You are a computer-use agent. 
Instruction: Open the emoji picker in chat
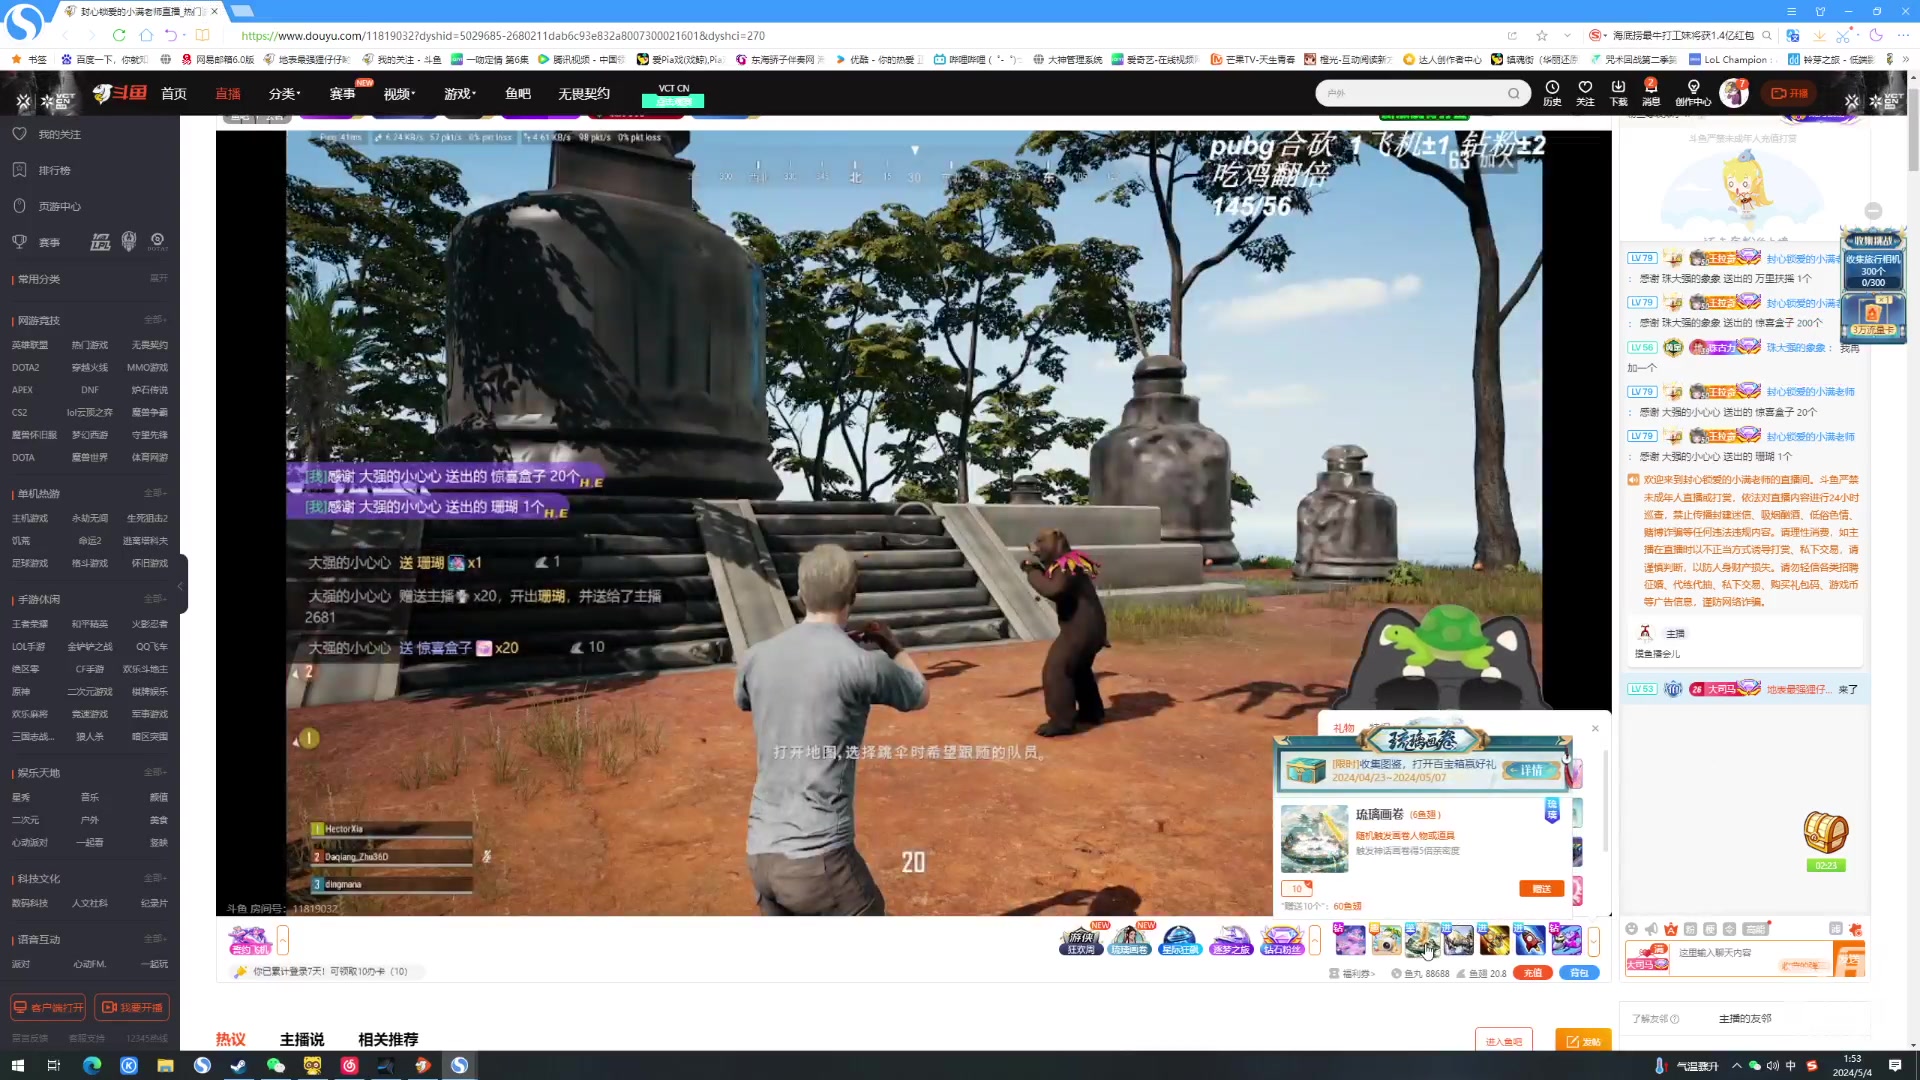click(x=1632, y=929)
